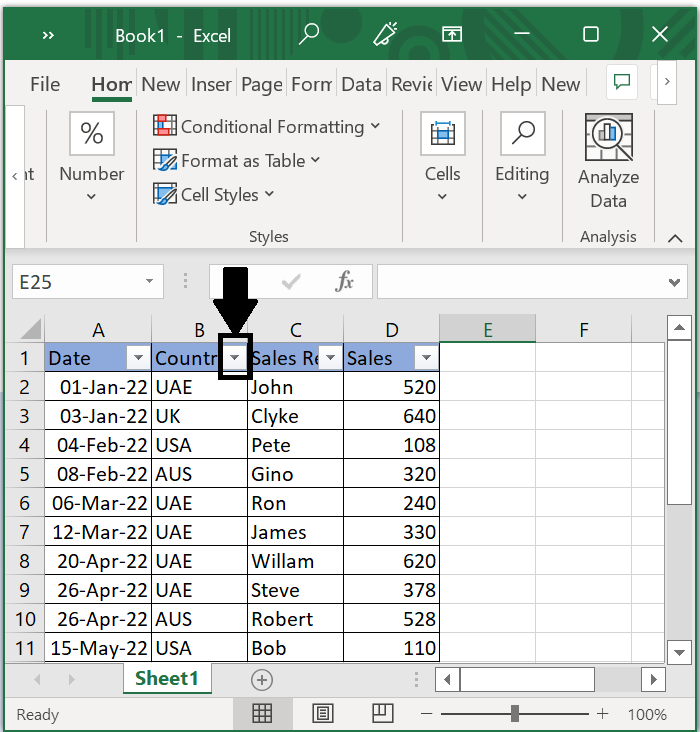Open the File tab
The height and width of the screenshot is (732, 700).
[x=45, y=84]
